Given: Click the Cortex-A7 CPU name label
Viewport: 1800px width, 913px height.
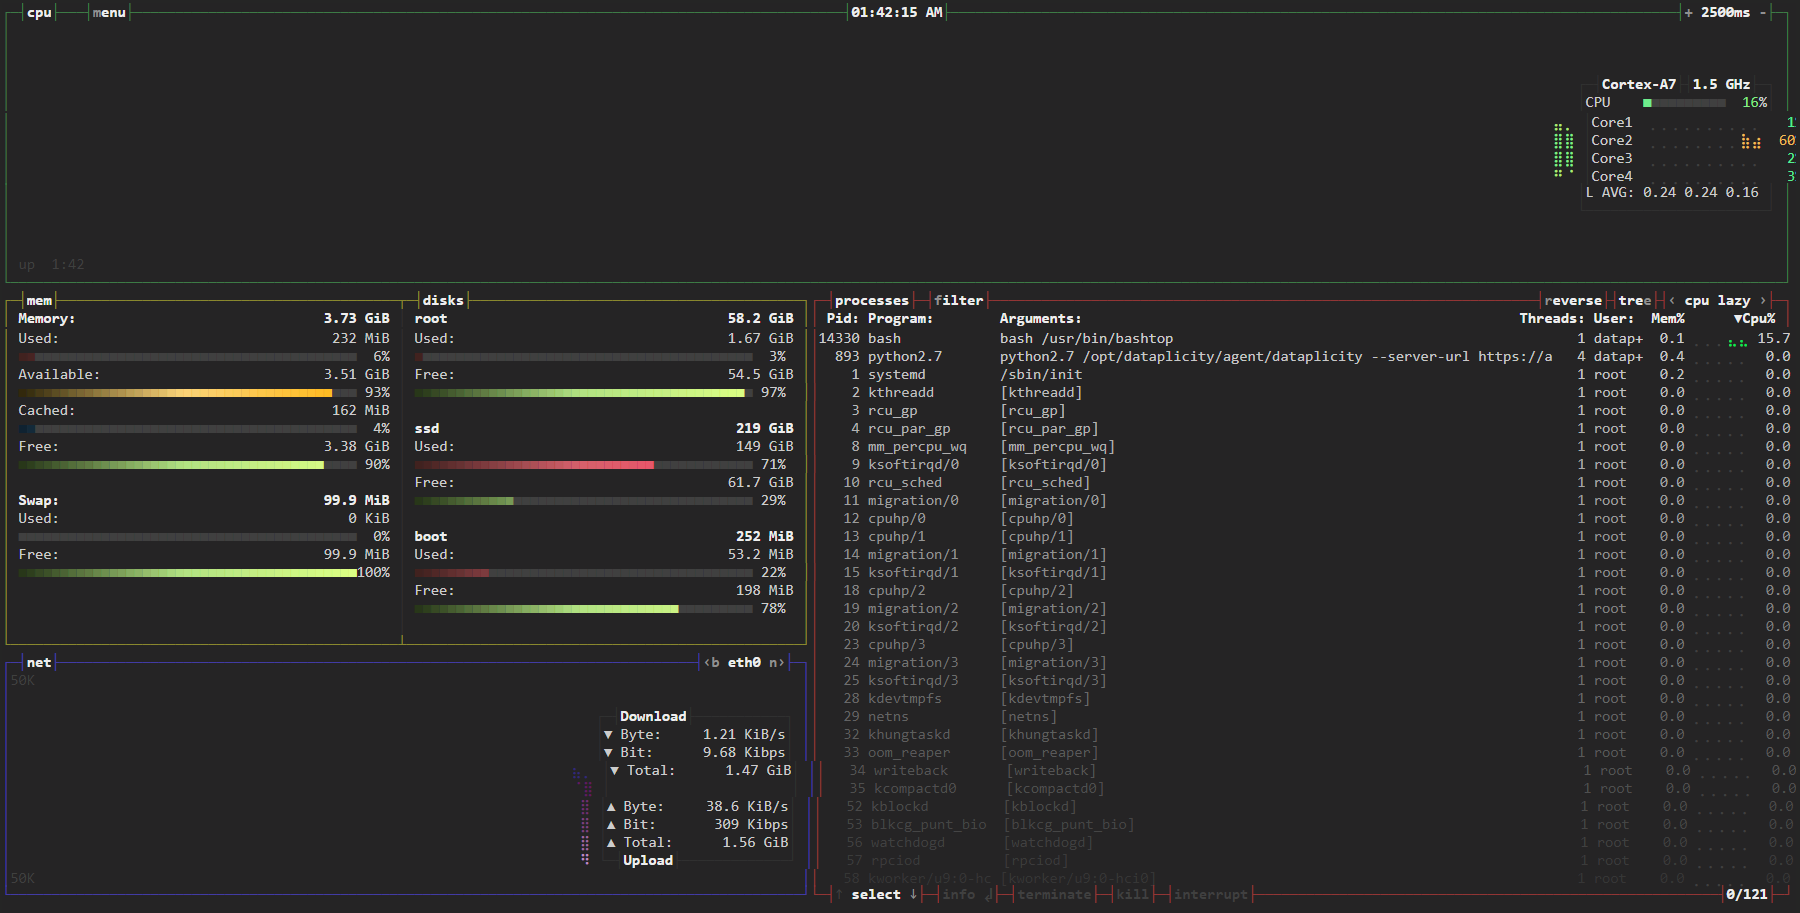Looking at the screenshot, I should click(1638, 85).
